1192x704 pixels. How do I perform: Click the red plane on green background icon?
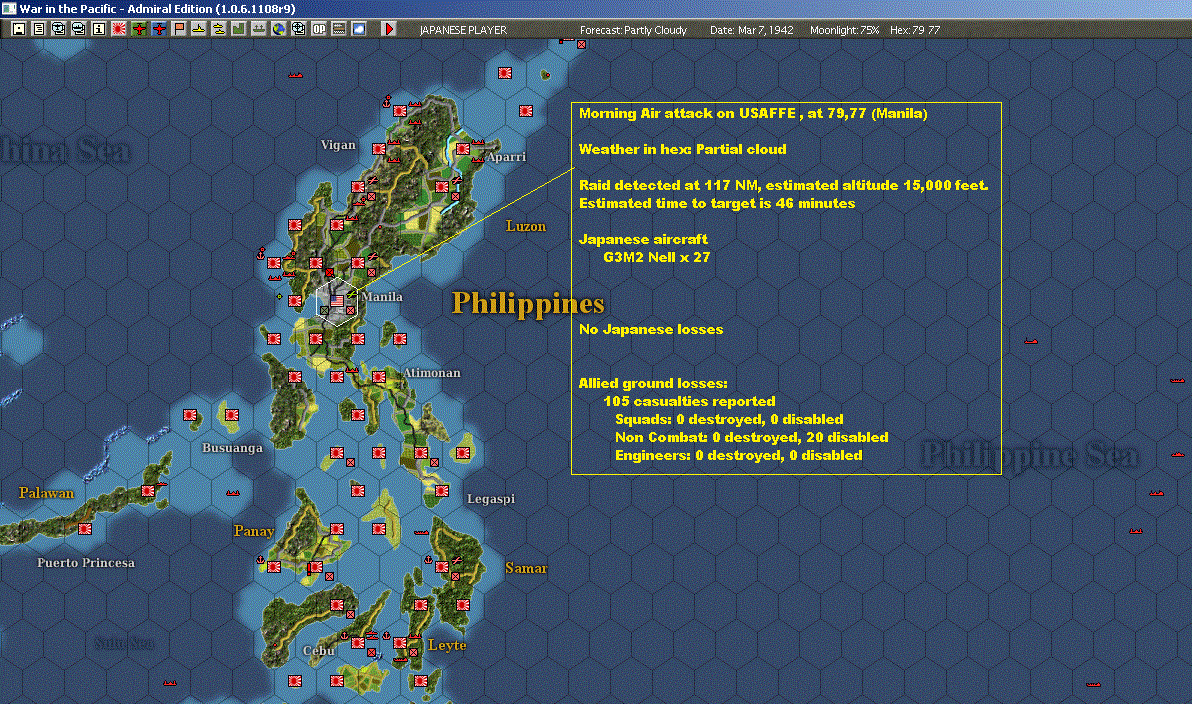pos(138,29)
